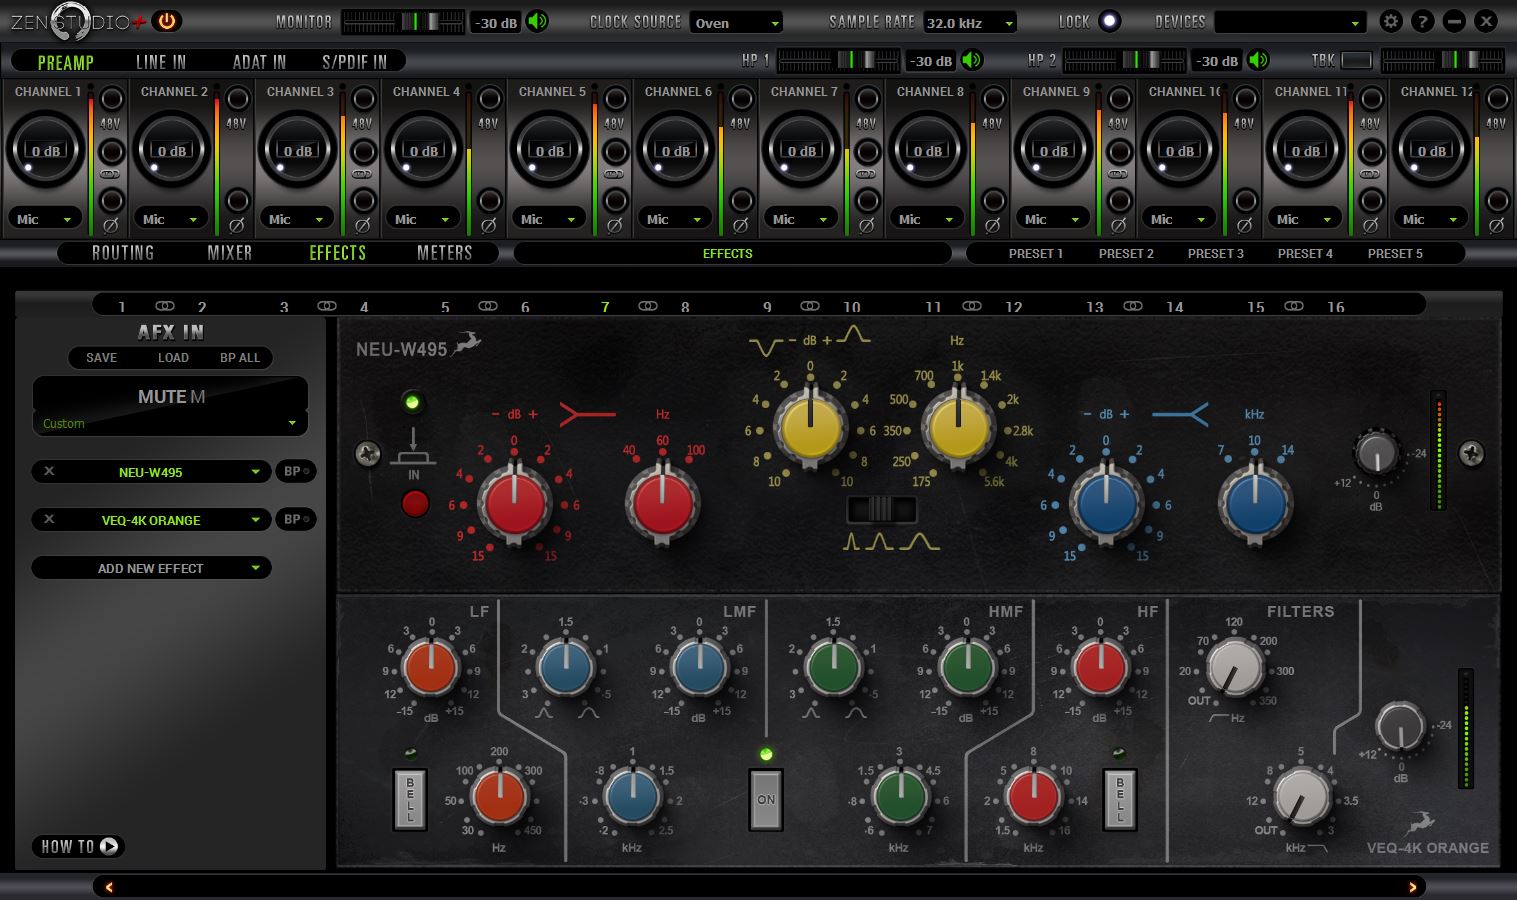The image size is (1517, 900).
Task: Mute the HP 1 speaker icon
Action: click(971, 61)
